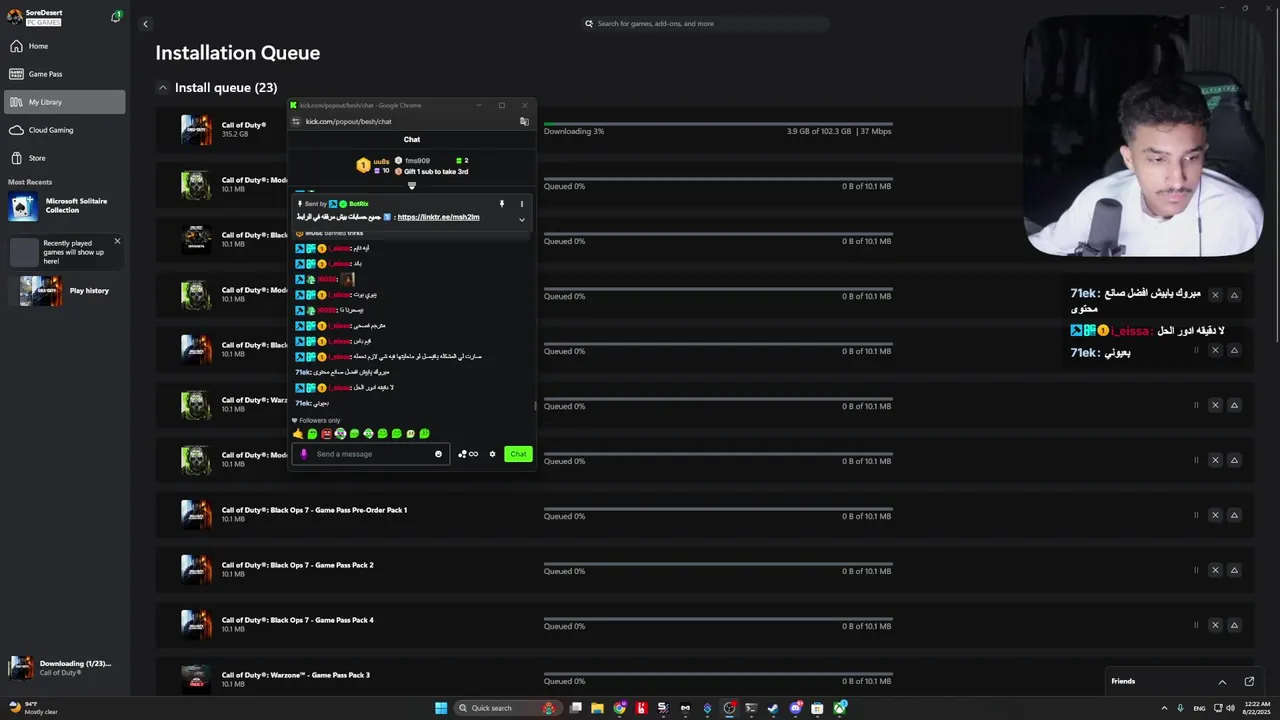Viewport: 1280px width, 720px height.
Task: Open Warzone Game Pass Pack 3 title
Action: click(x=296, y=675)
